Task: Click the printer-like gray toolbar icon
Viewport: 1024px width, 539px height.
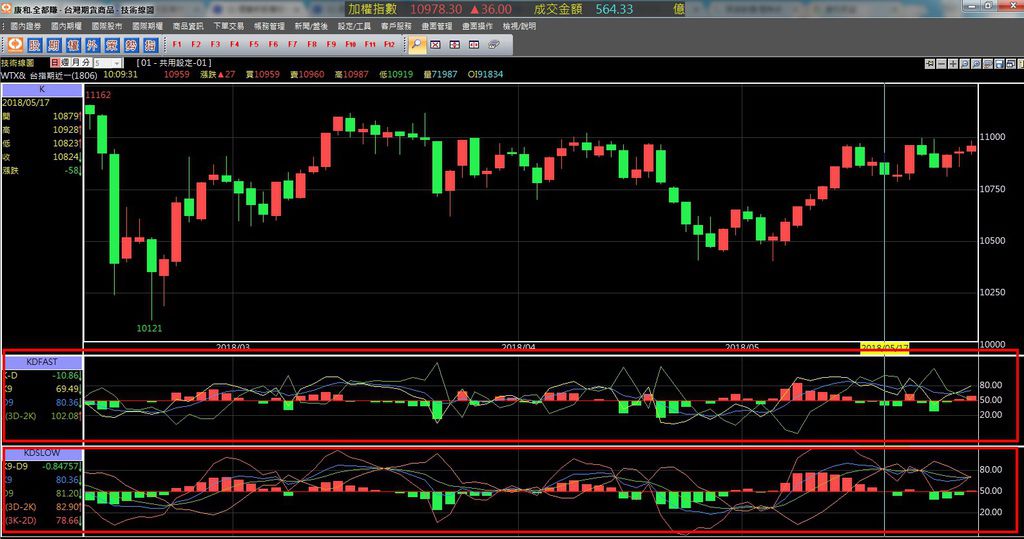Action: tap(494, 44)
